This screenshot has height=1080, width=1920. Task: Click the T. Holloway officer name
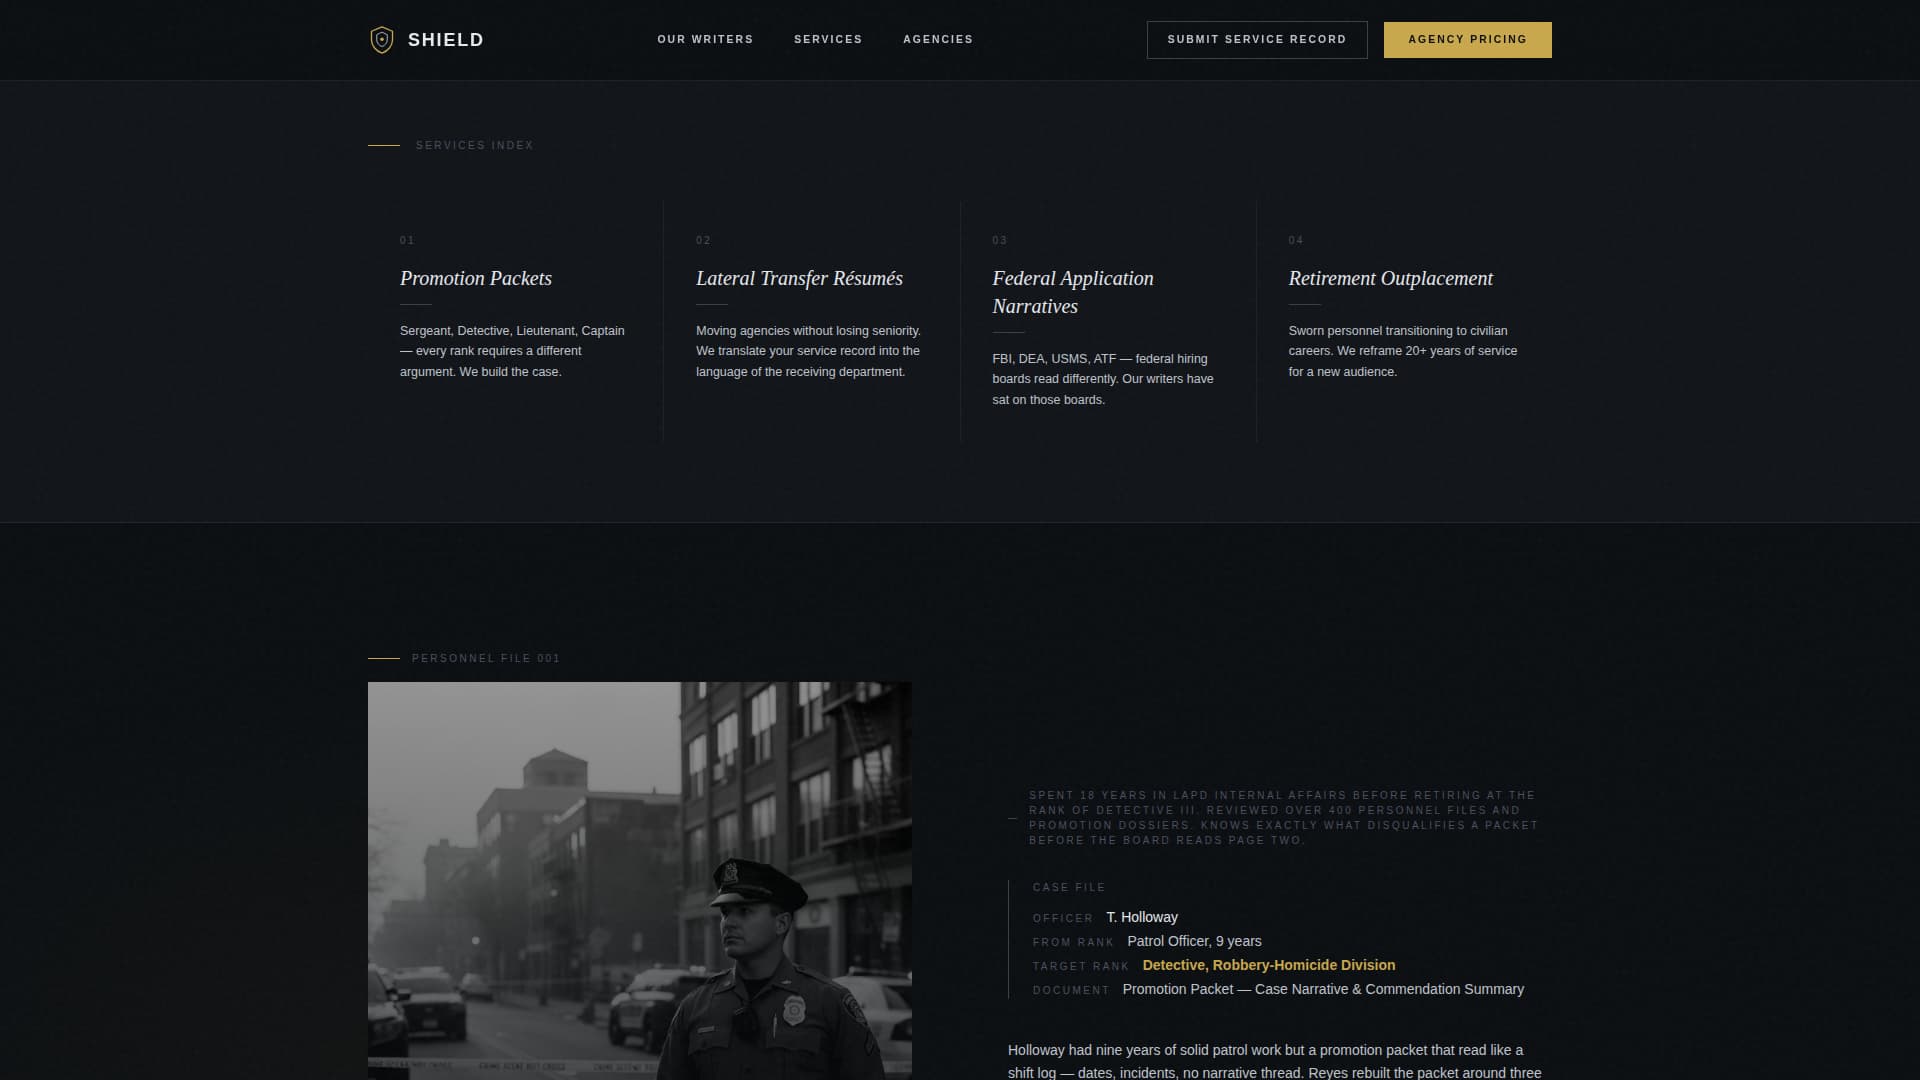point(1142,917)
